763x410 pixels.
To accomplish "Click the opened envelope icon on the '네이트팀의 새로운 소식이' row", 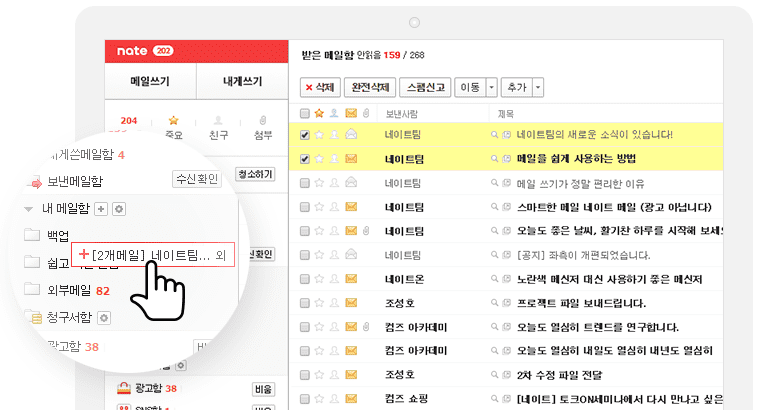I will click(x=351, y=134).
